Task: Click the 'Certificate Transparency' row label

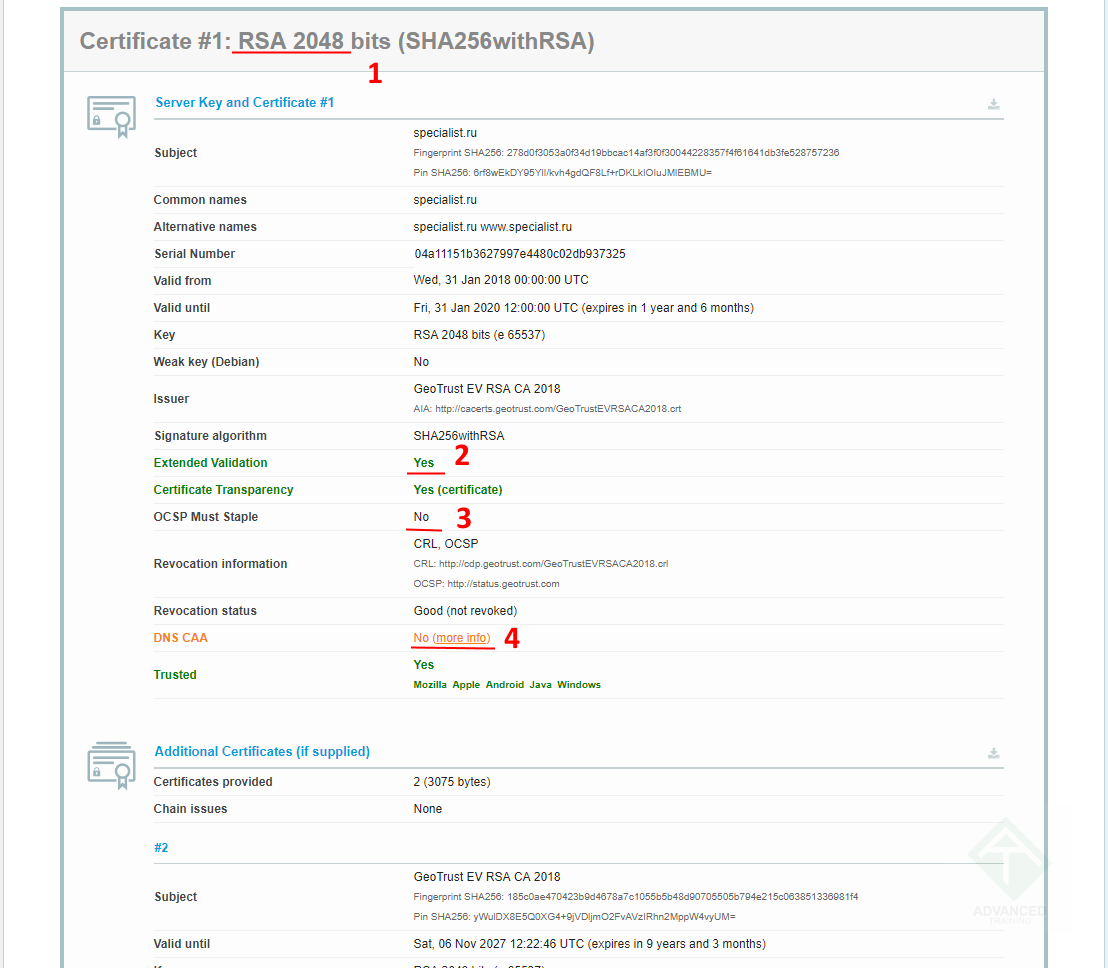Action: pos(223,490)
